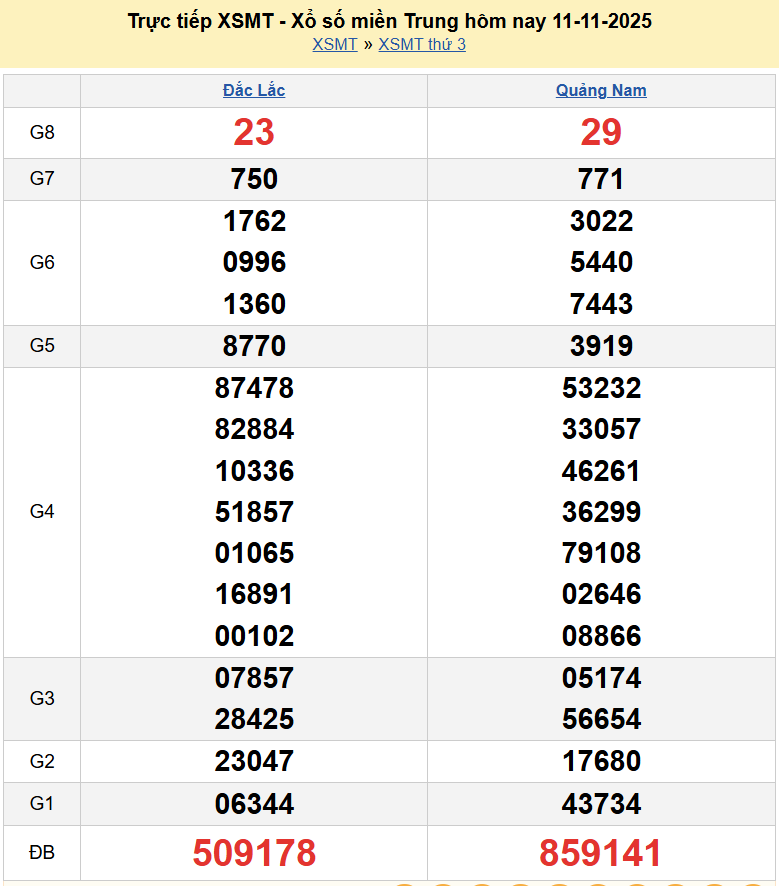Click the G6 number 0996
Screen dimensions: 779x886
[x=254, y=262]
